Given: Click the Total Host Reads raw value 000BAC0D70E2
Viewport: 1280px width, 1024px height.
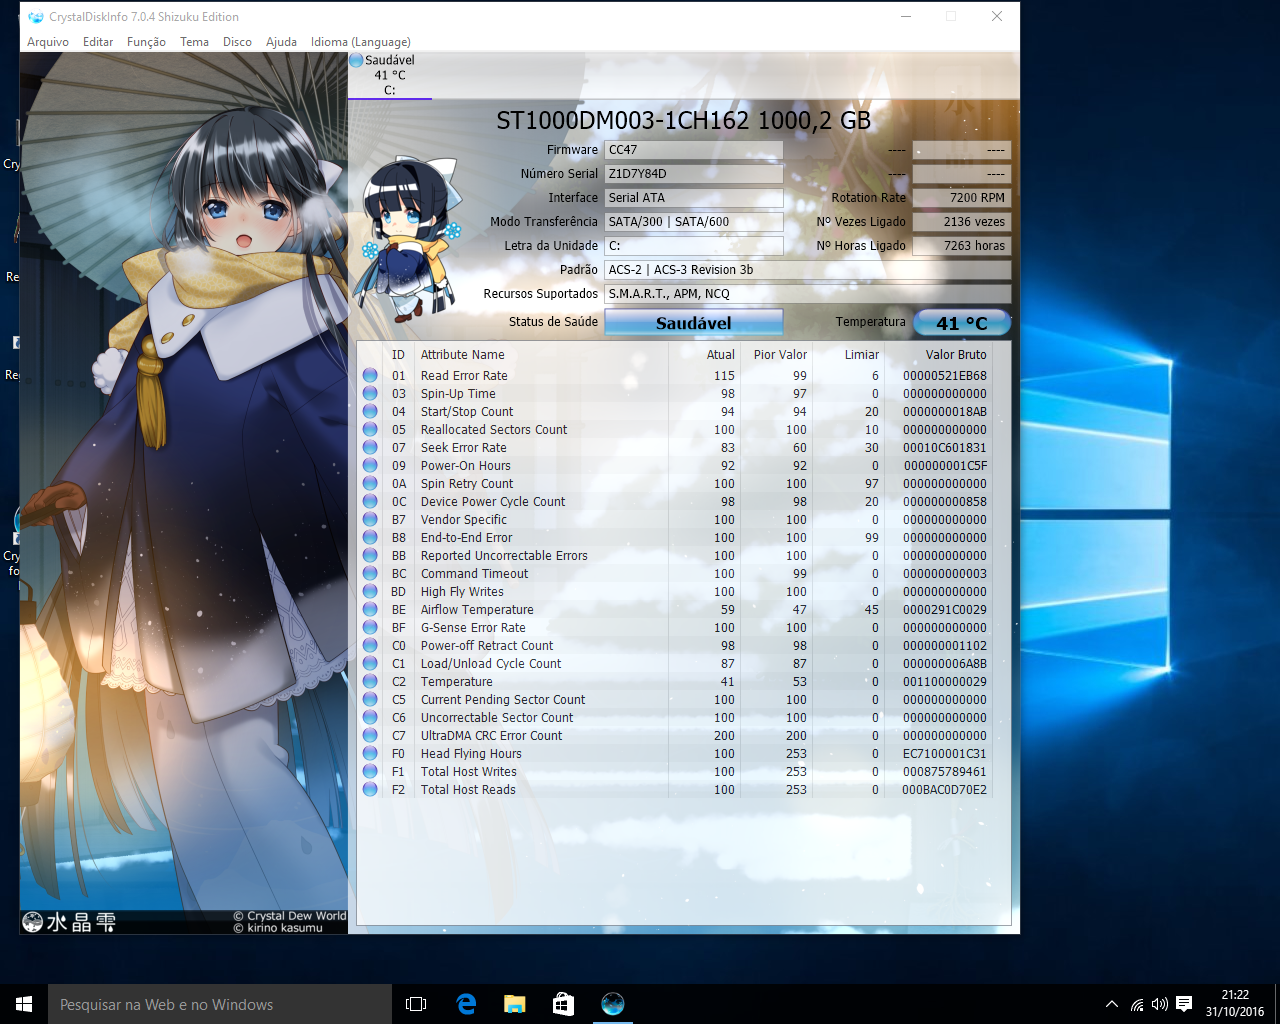Looking at the screenshot, I should (944, 790).
